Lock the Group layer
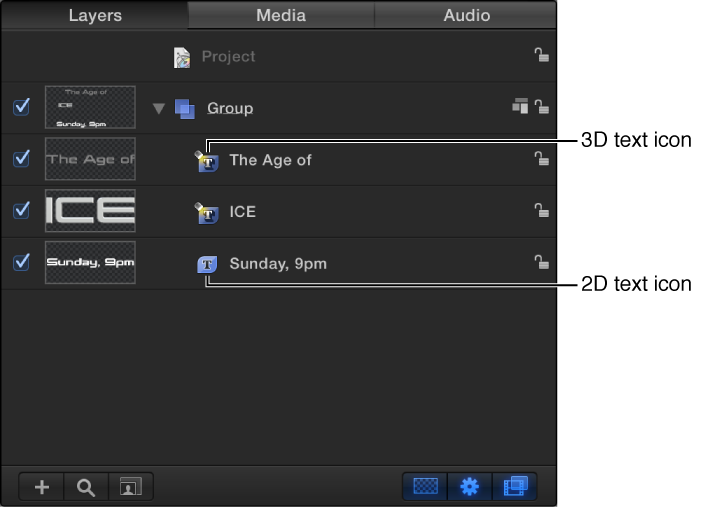The height and width of the screenshot is (508, 708). click(x=541, y=107)
